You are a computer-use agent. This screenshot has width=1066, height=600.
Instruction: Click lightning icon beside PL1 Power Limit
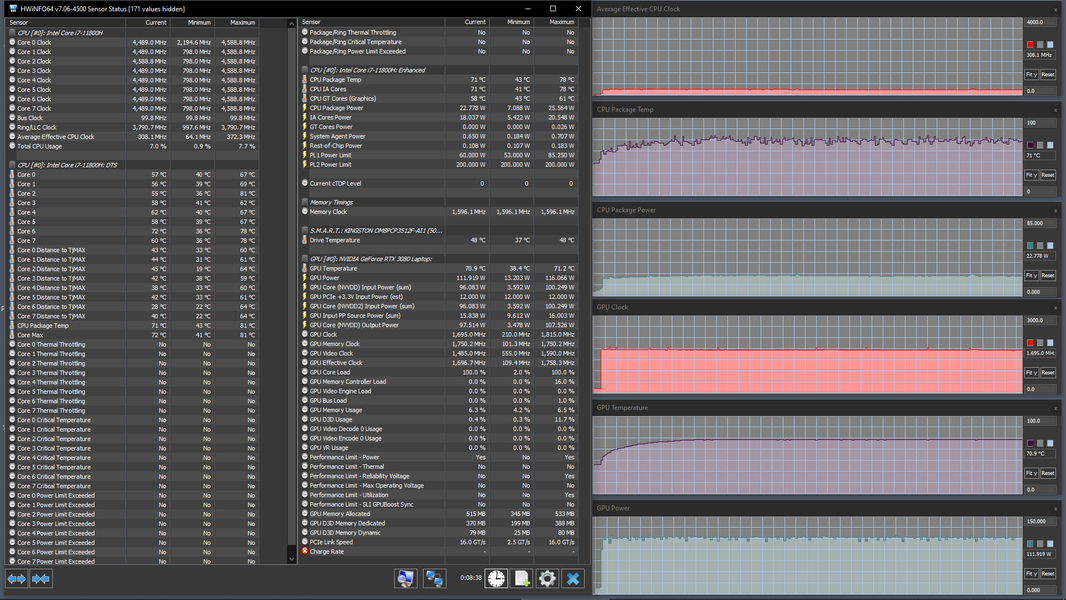(305, 155)
